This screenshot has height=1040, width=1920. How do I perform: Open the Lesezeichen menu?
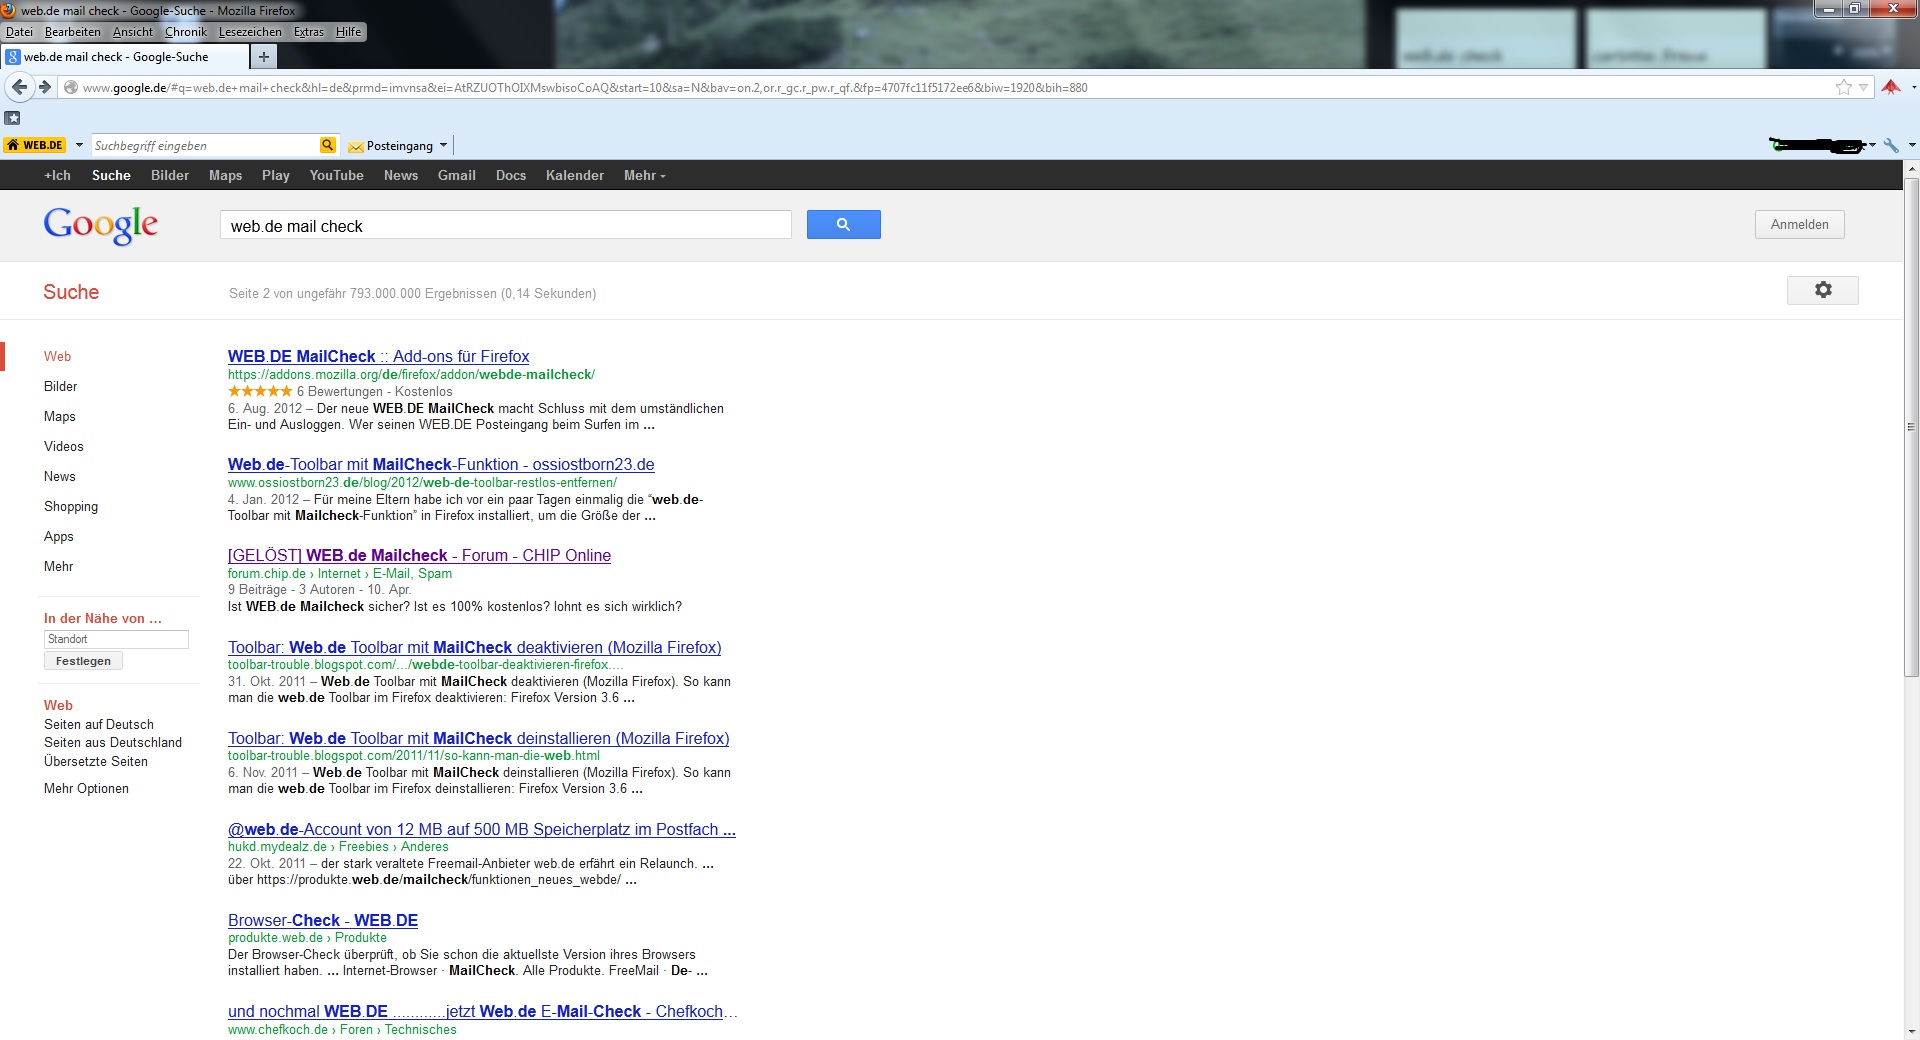pos(250,32)
